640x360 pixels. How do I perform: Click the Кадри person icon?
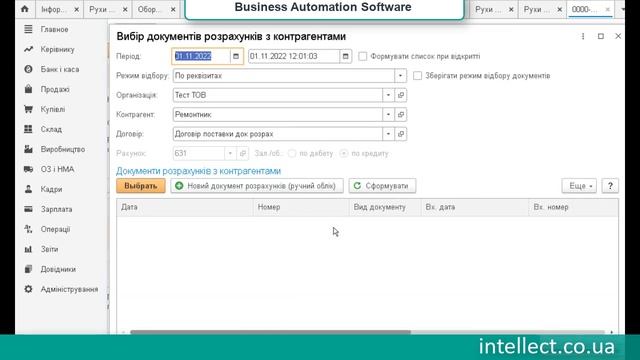(28, 189)
